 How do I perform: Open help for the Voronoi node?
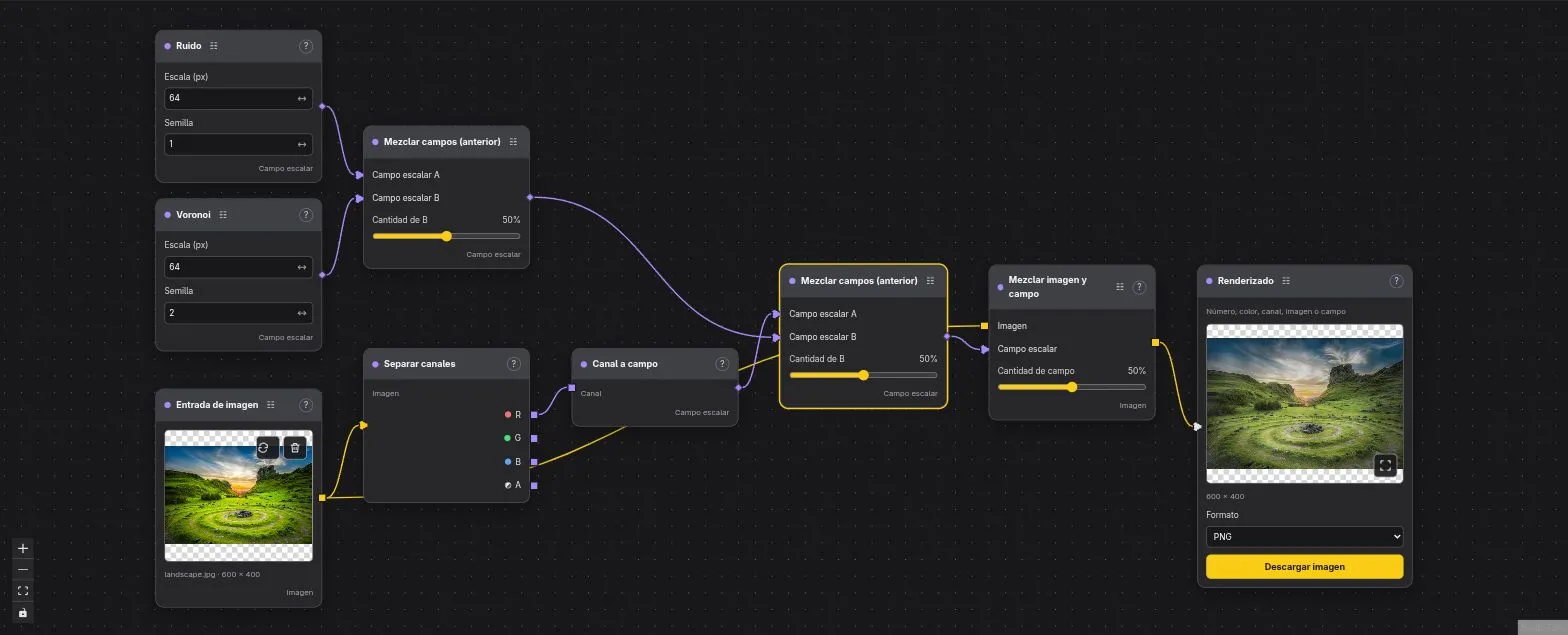(306, 215)
